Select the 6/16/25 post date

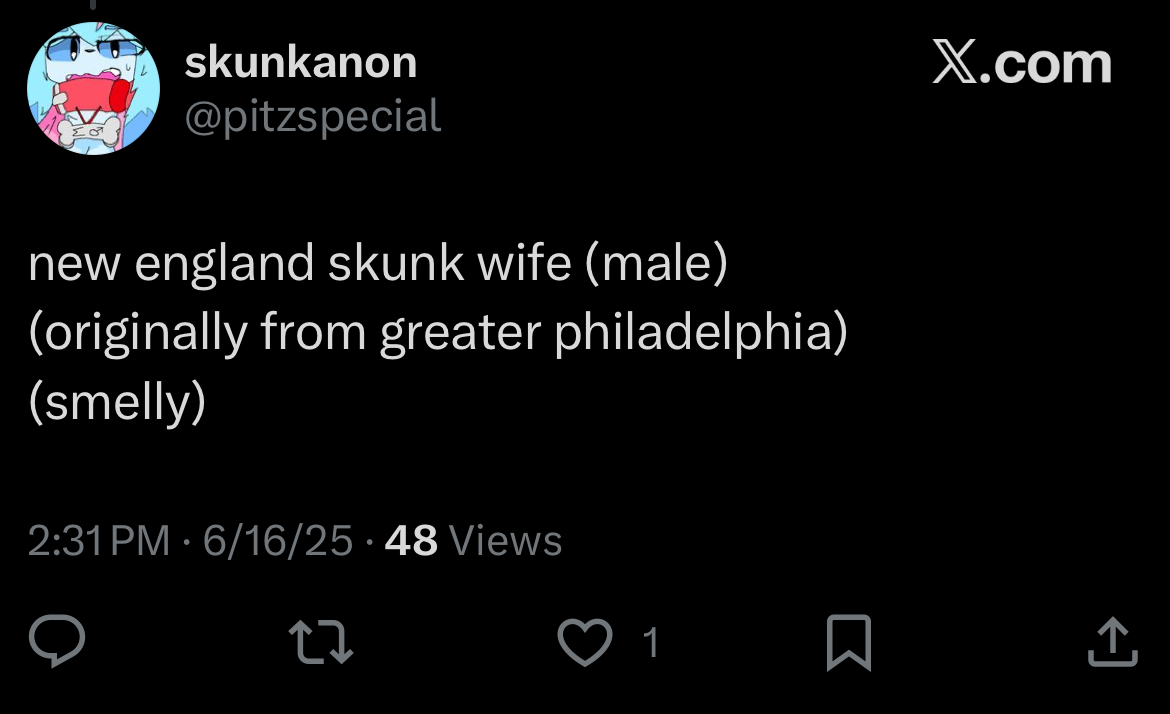[x=277, y=541]
